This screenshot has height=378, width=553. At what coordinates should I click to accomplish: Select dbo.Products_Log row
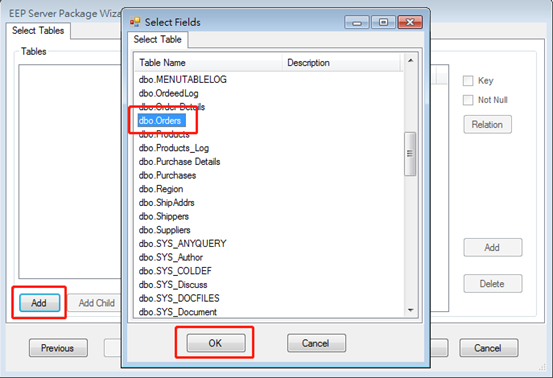pyautogui.click(x=174, y=148)
